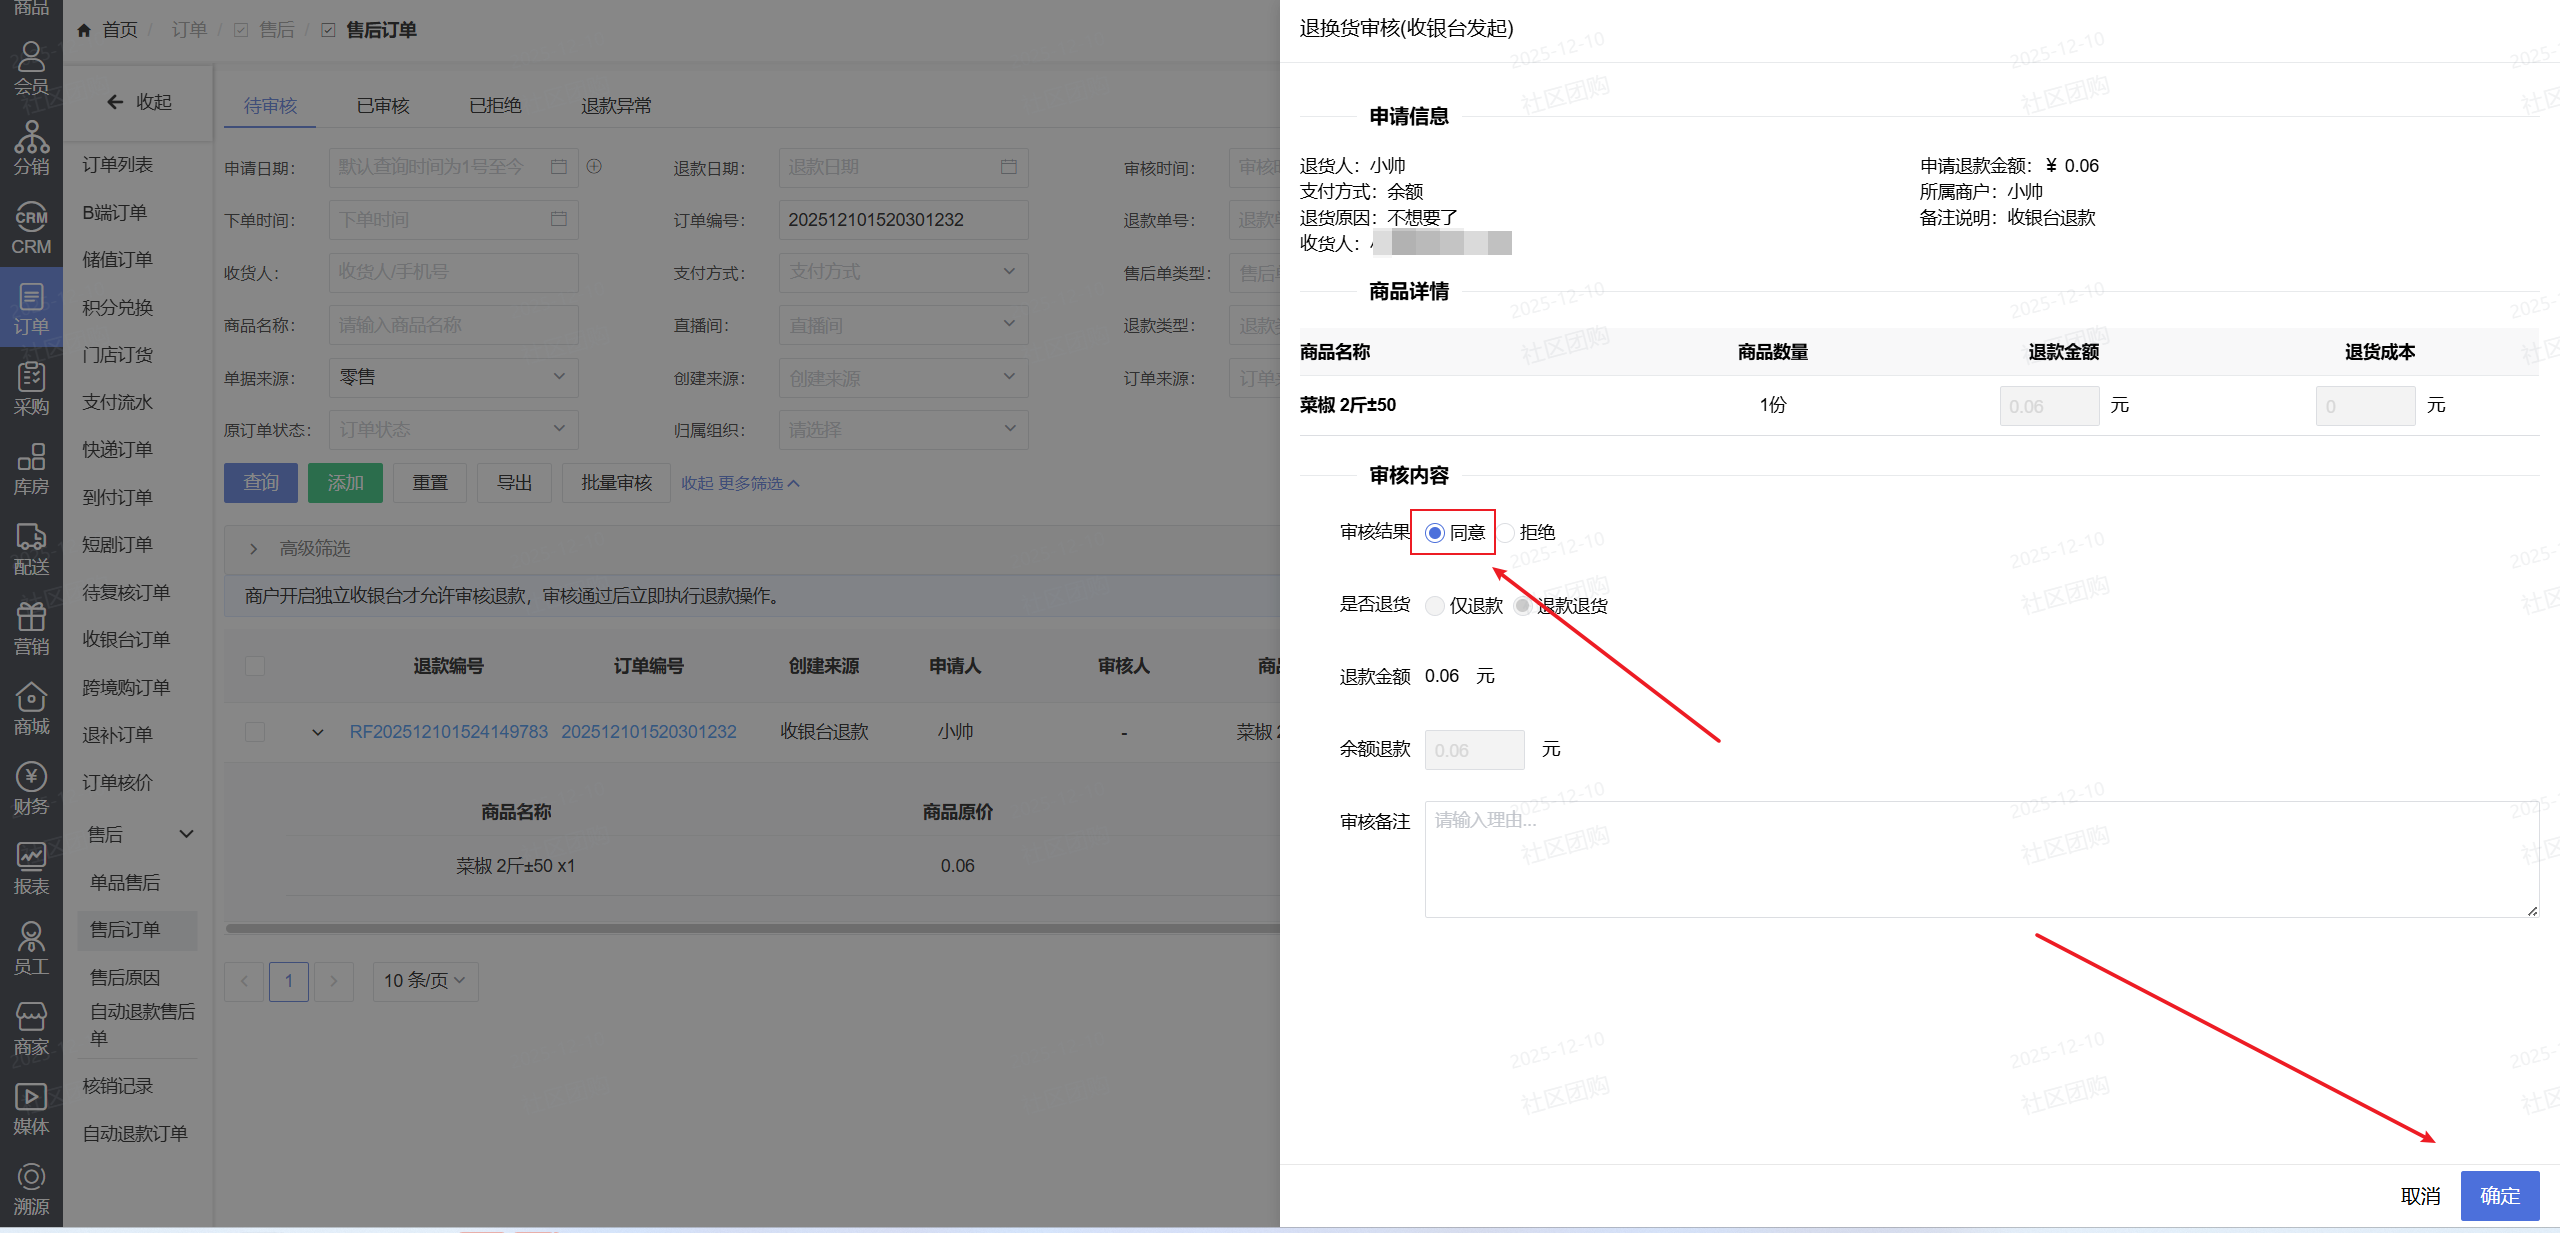2560x1233 pixels.
Task: Select the 拒绝 reject radio button
Action: click(x=1507, y=533)
